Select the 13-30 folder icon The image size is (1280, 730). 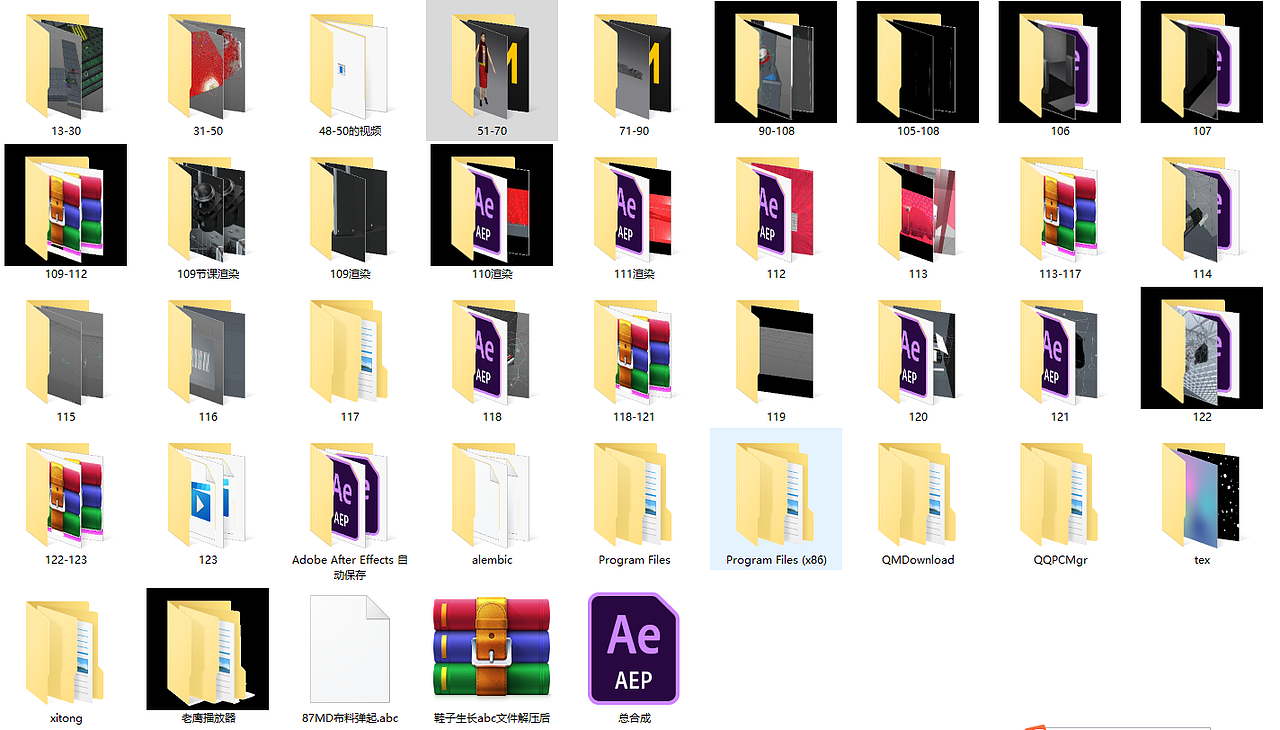coord(66,66)
